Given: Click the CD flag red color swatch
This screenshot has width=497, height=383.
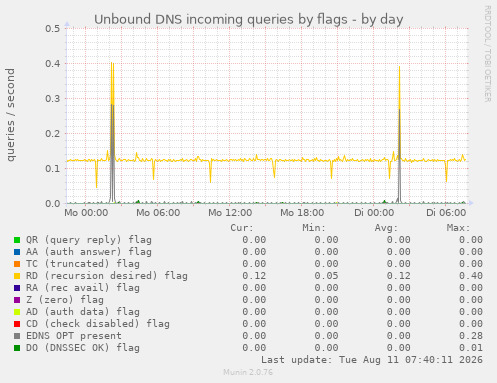Looking at the screenshot, I should point(17,324).
